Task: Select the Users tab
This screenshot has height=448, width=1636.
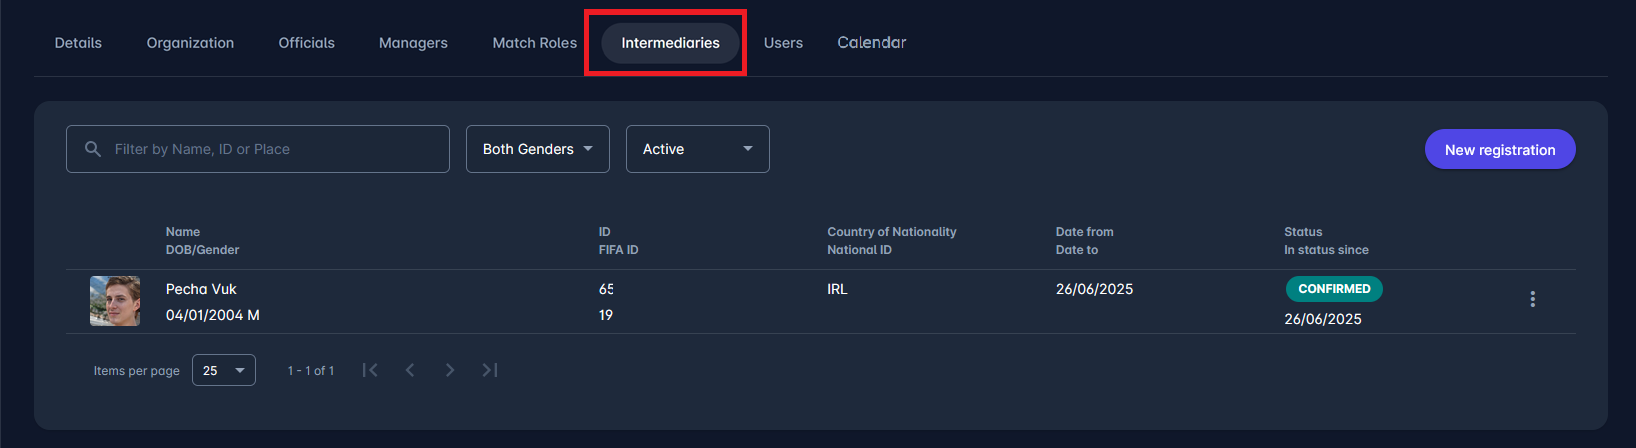Action: (783, 43)
